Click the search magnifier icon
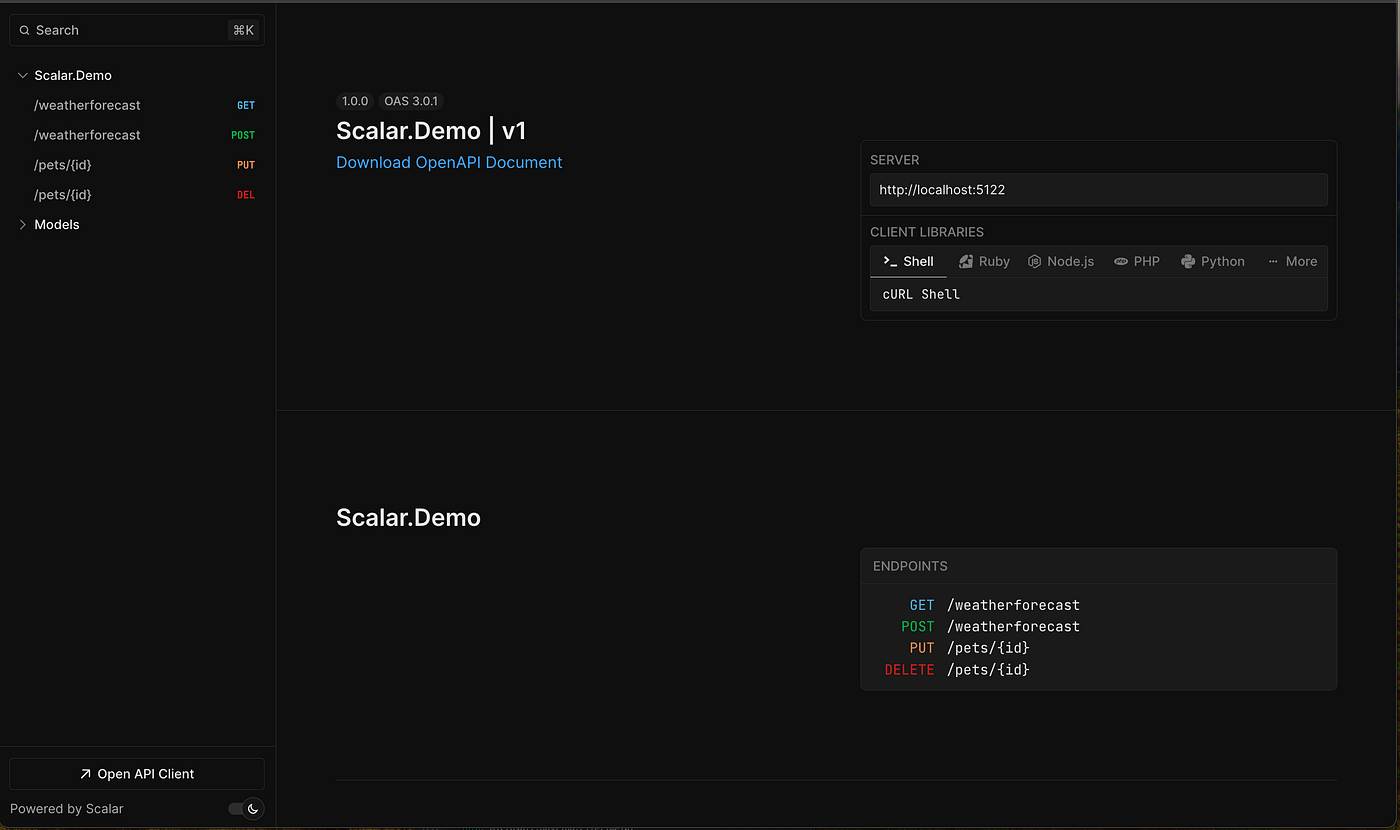The width and height of the screenshot is (1400, 830). pyautogui.click(x=24, y=31)
